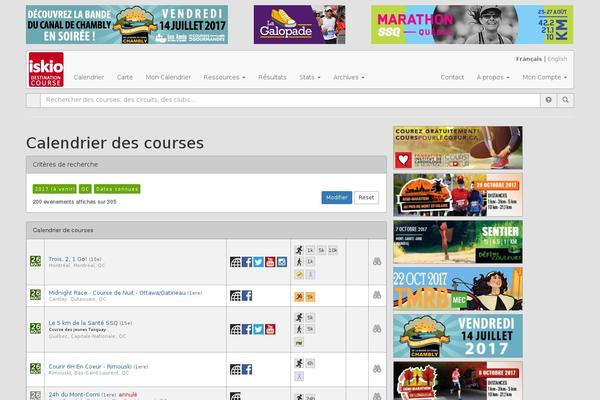Click the green QC filter tag
This screenshot has width=600, height=400.
pos(85,189)
